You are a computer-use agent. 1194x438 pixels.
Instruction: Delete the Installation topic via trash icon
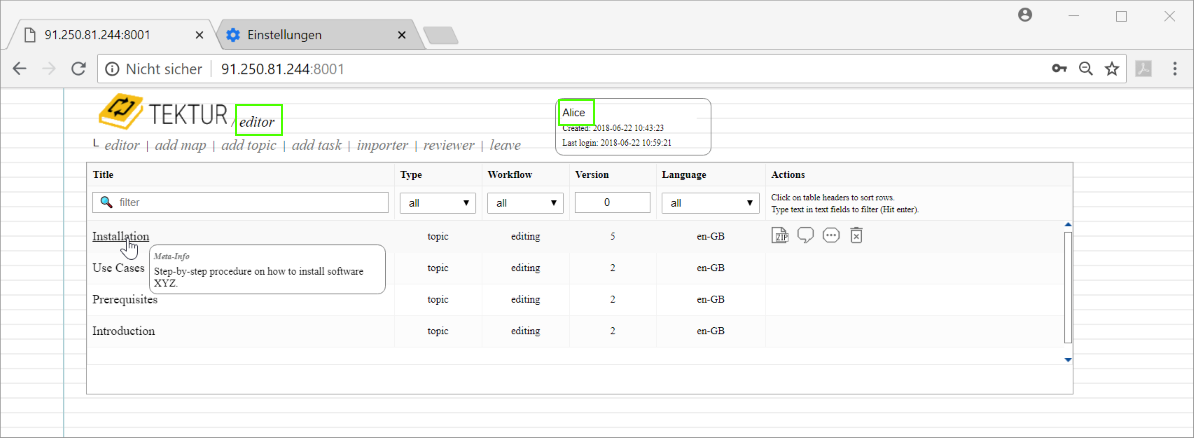pos(856,236)
